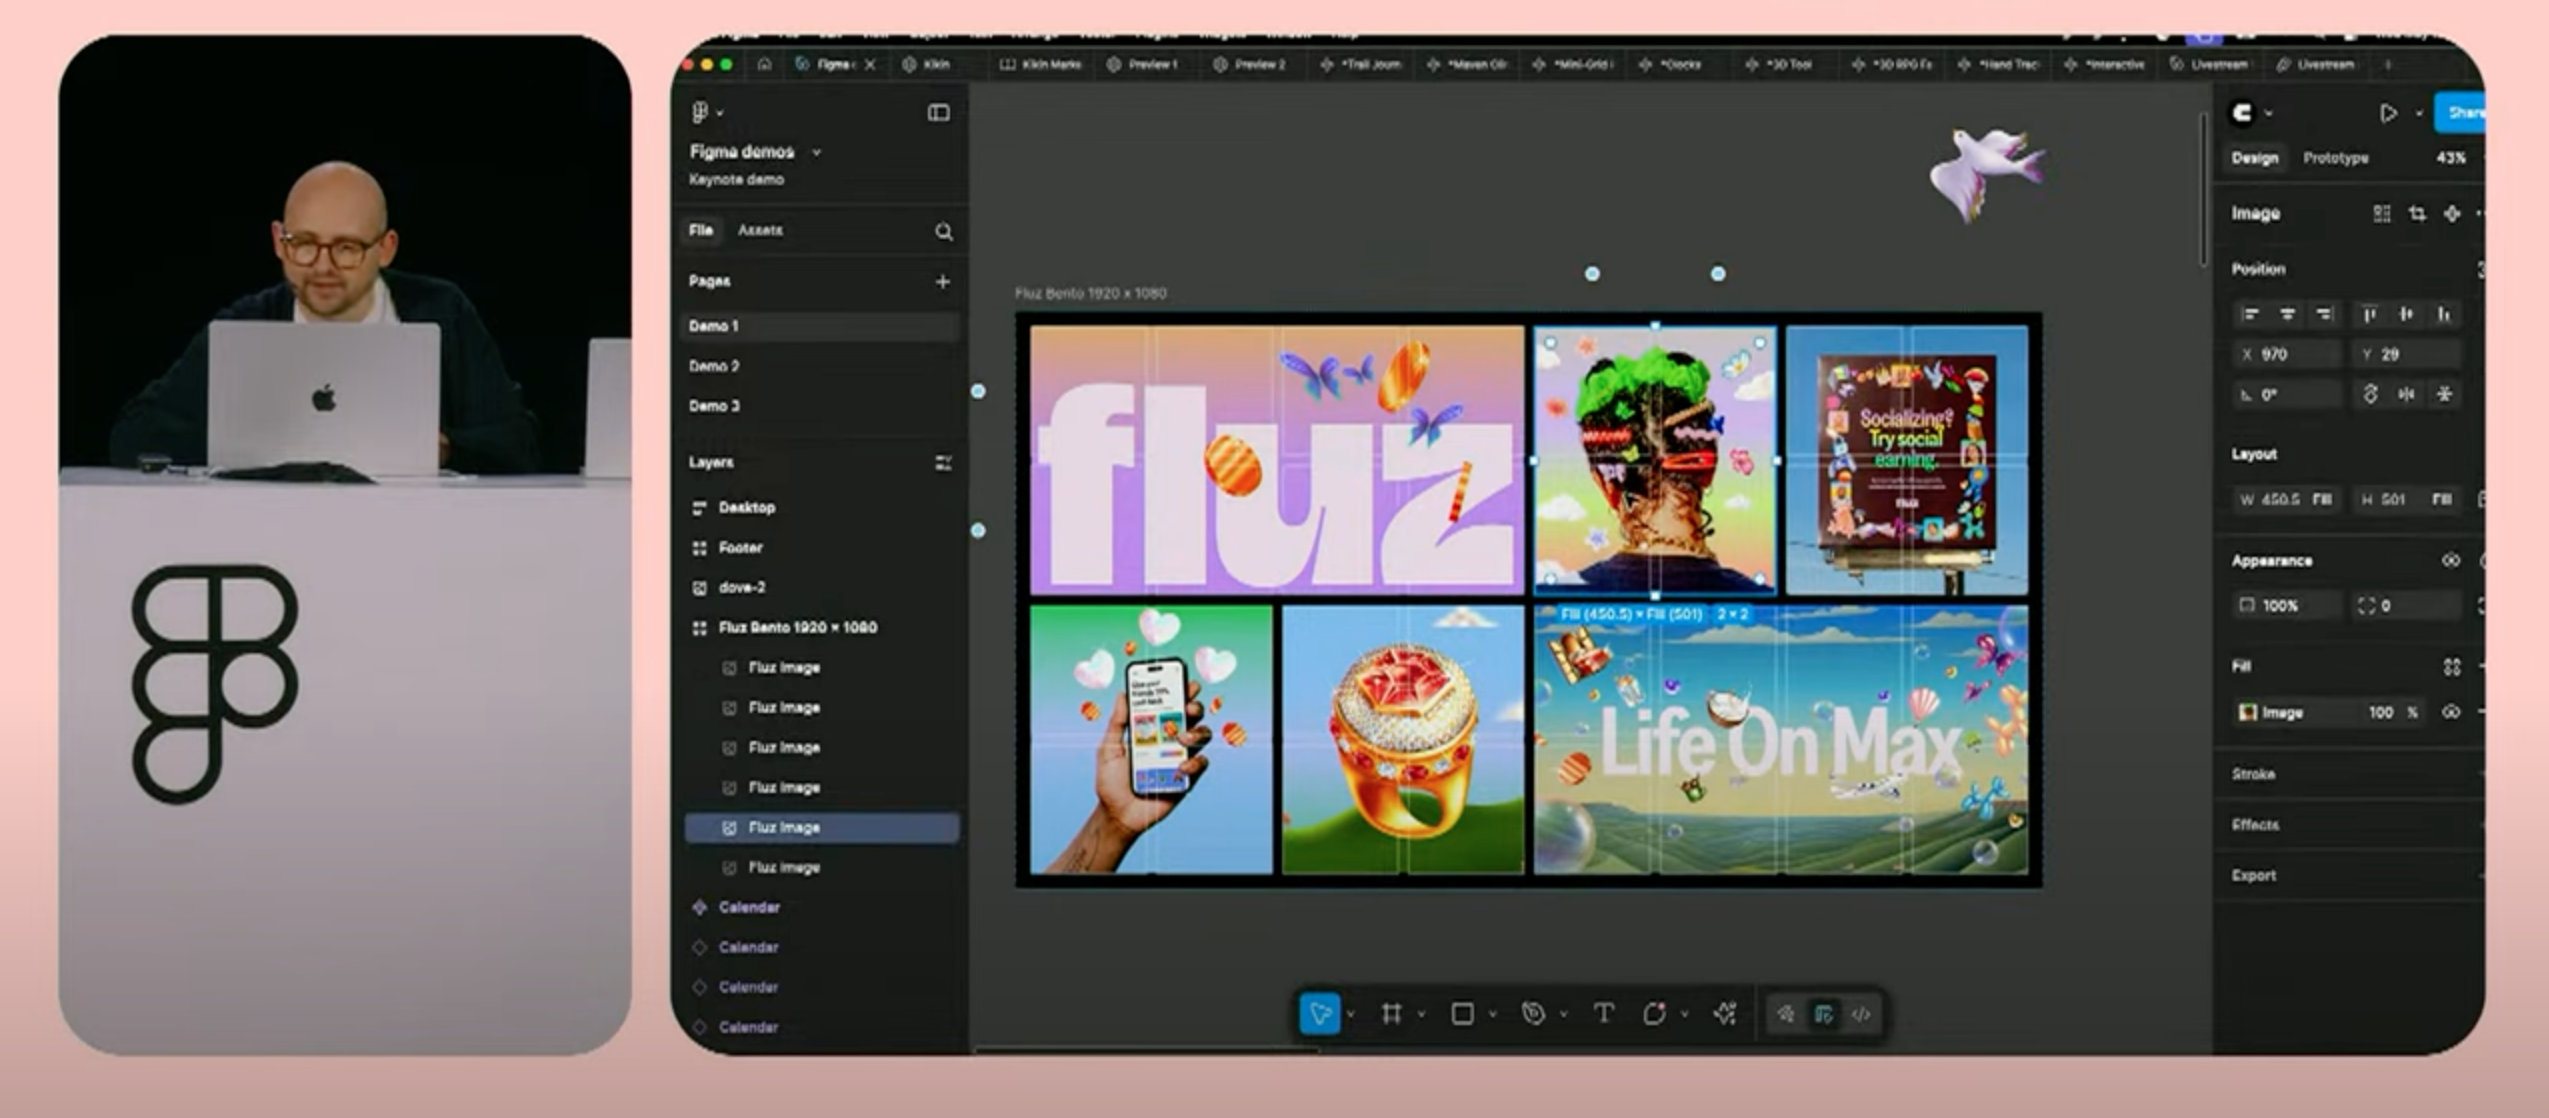The image size is (2549, 1118).
Task: Open the AI actions sparkle tool
Action: 1725,1014
